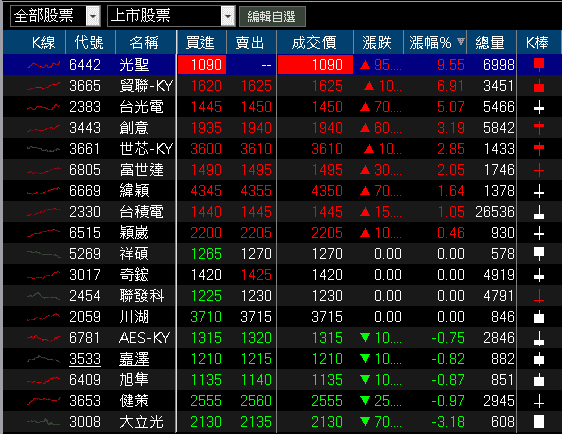Viewport: 562px width, 434px height.
Task: Click the candlestick icon in the 光聖 row
Action: click(539, 65)
